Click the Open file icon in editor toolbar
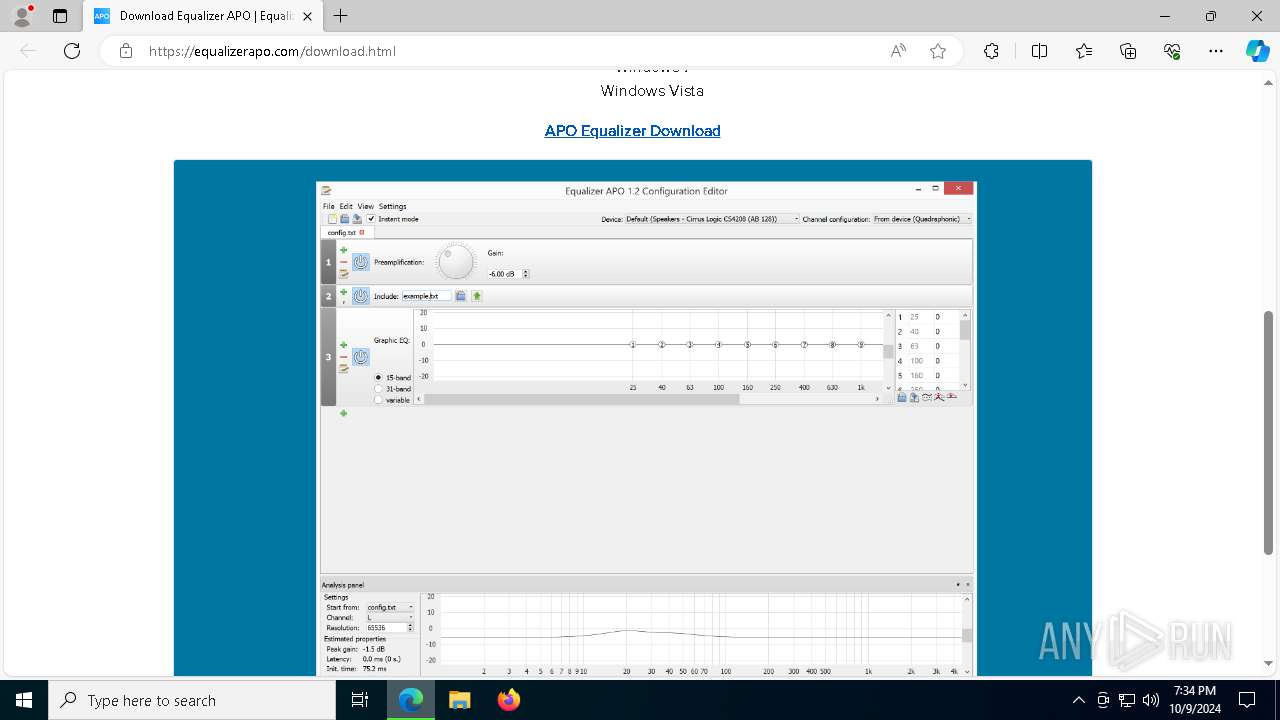 coord(345,219)
